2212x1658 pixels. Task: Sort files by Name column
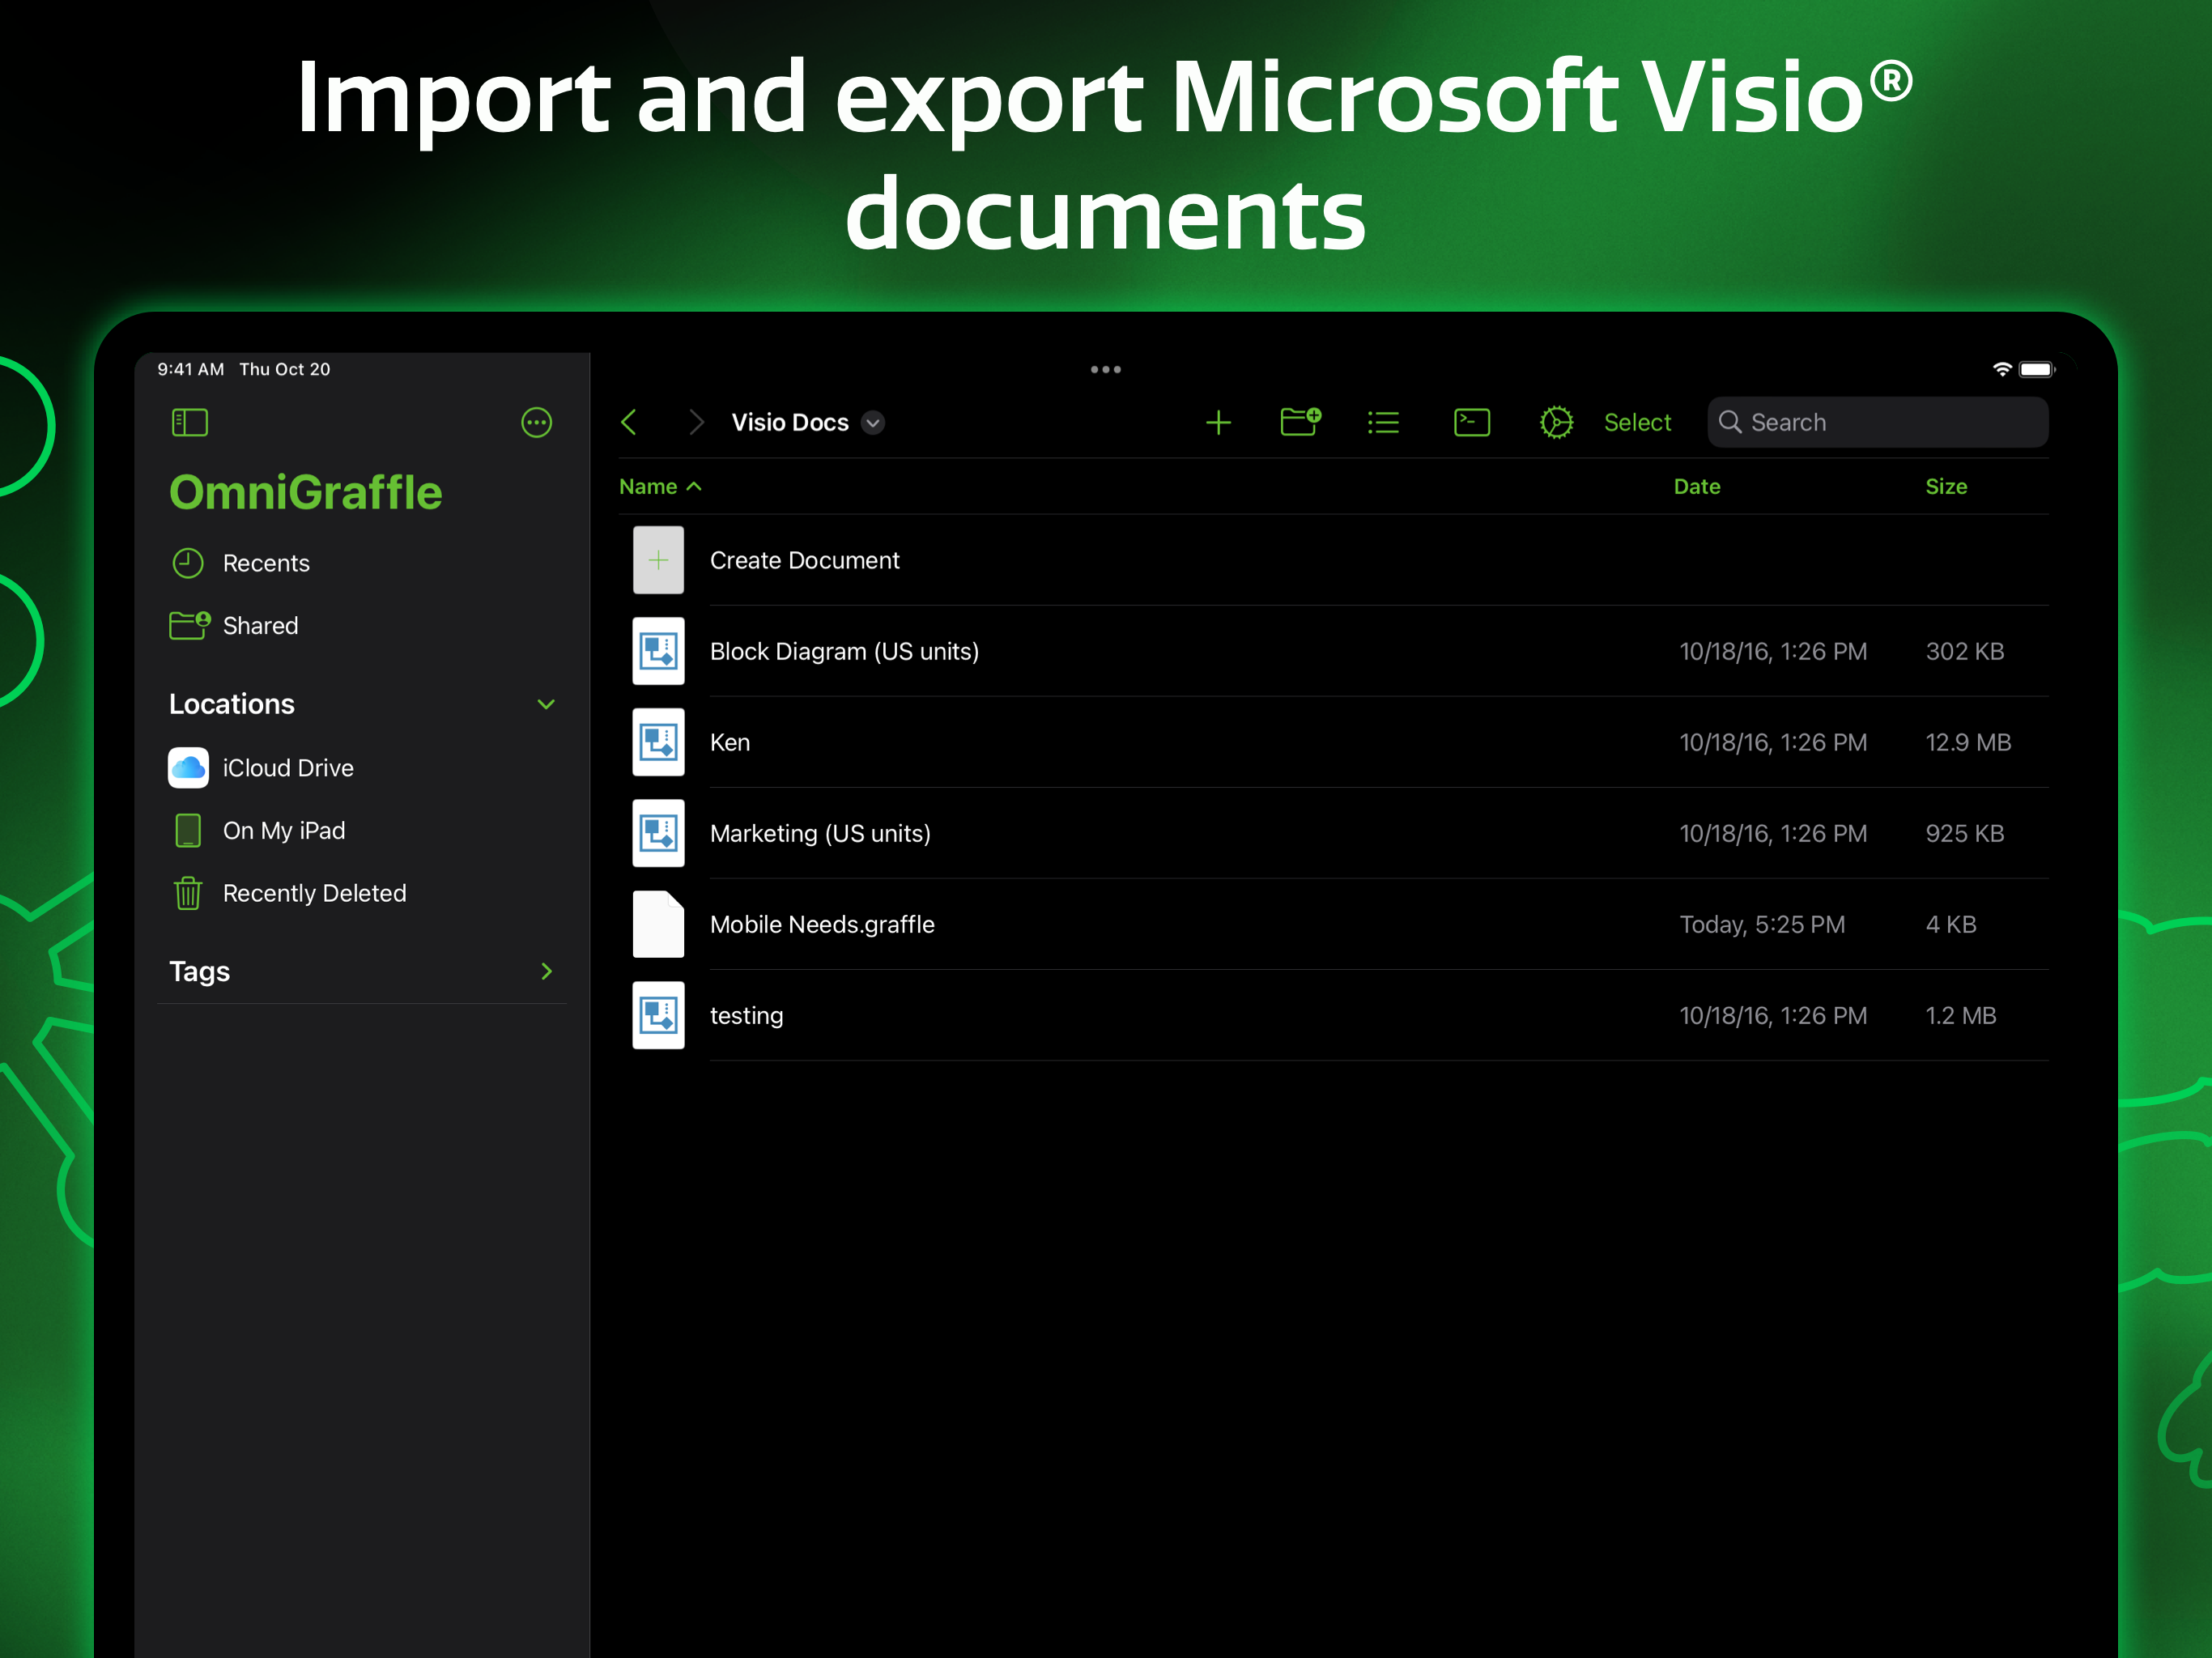[x=660, y=486]
